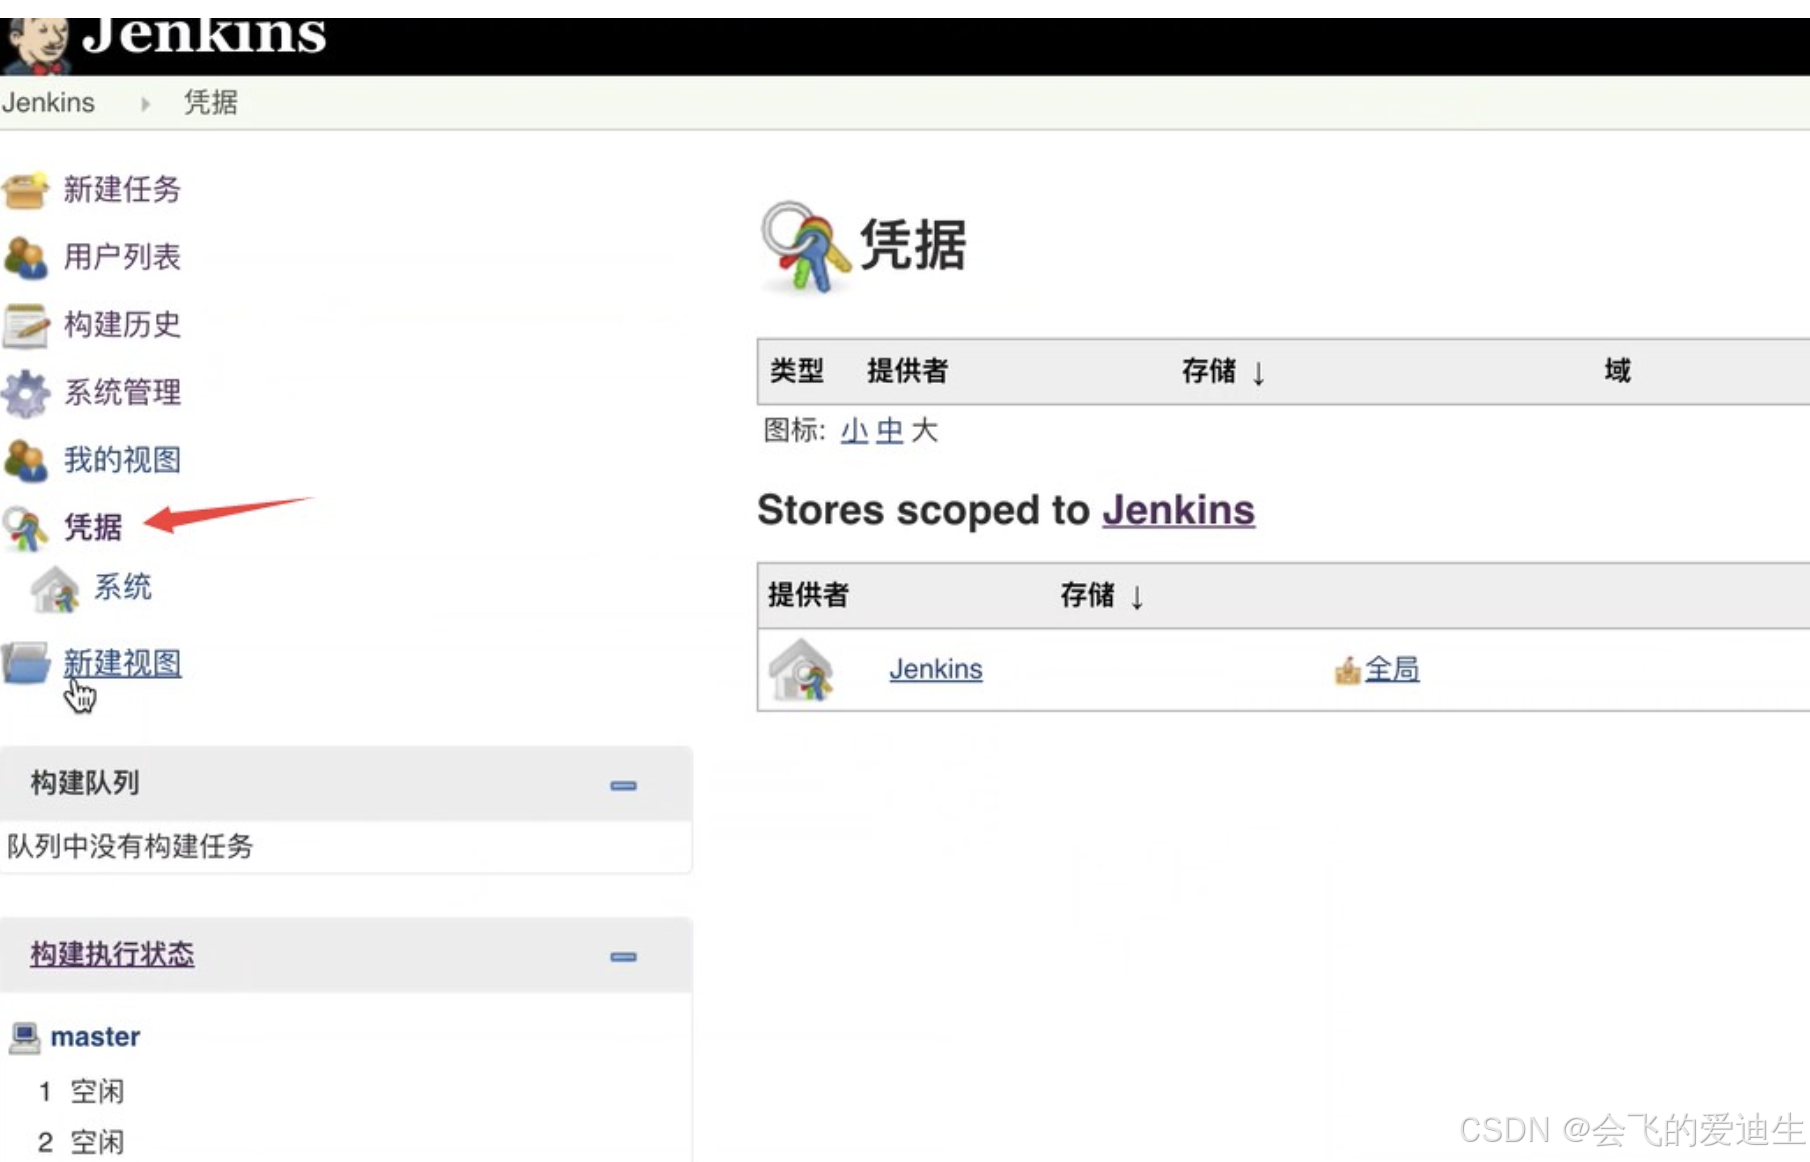Open the 全局 domain link
The height and width of the screenshot is (1162, 1810).
(x=1392, y=669)
